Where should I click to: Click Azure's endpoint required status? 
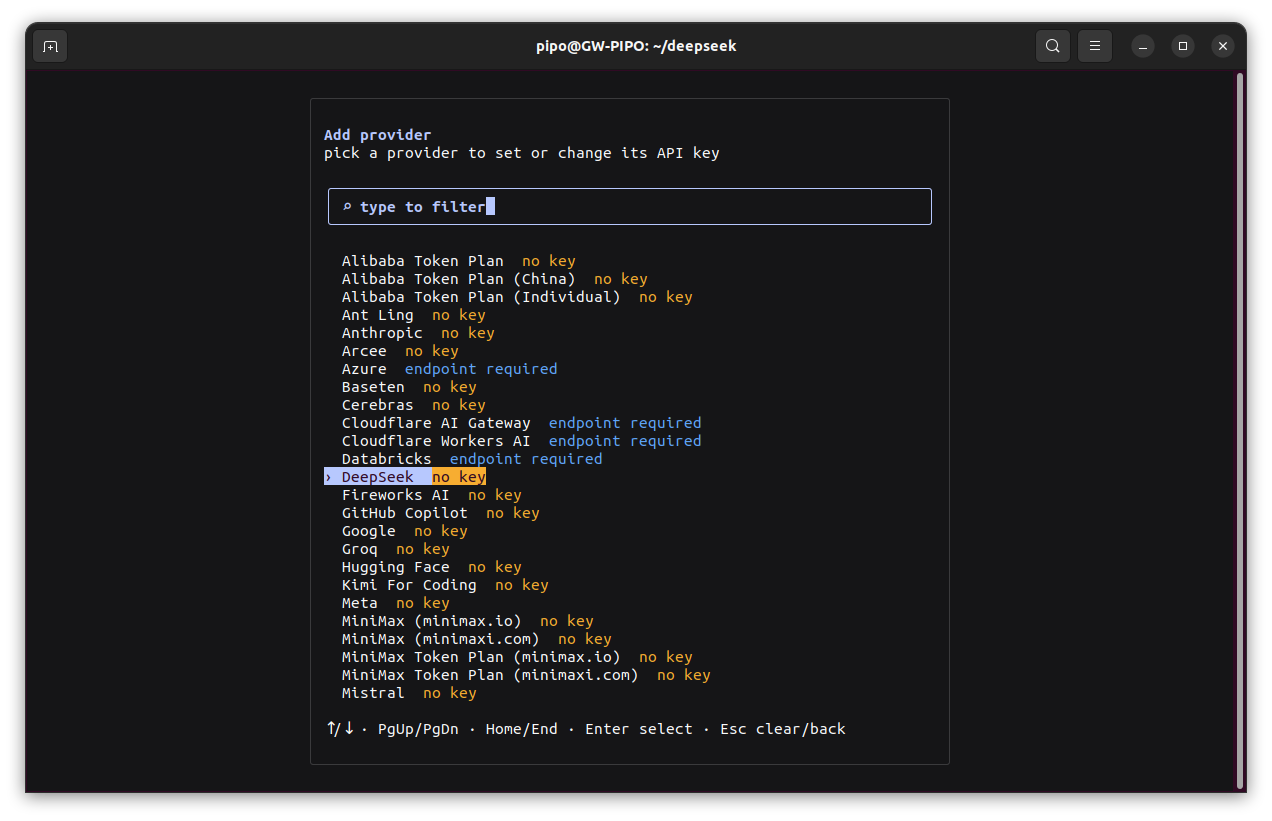481,369
